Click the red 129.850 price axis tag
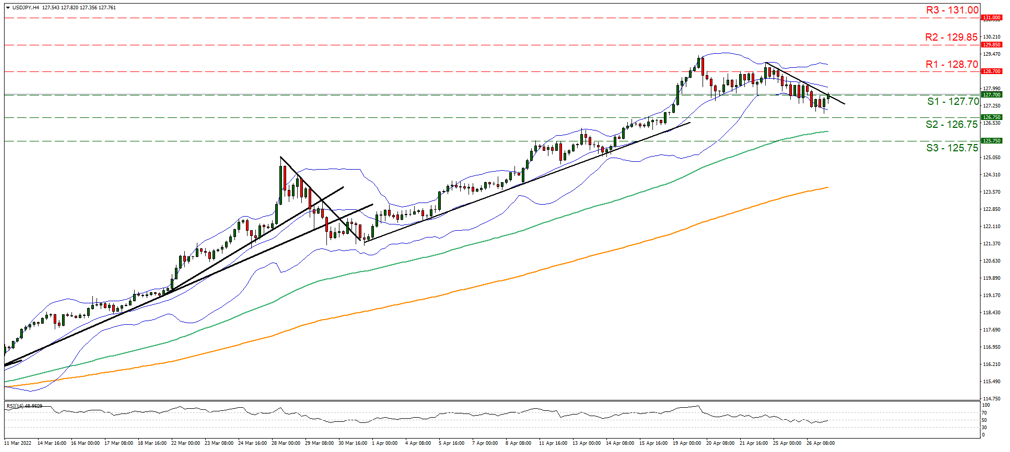Image resolution: width=1010 pixels, height=452 pixels. (990, 45)
